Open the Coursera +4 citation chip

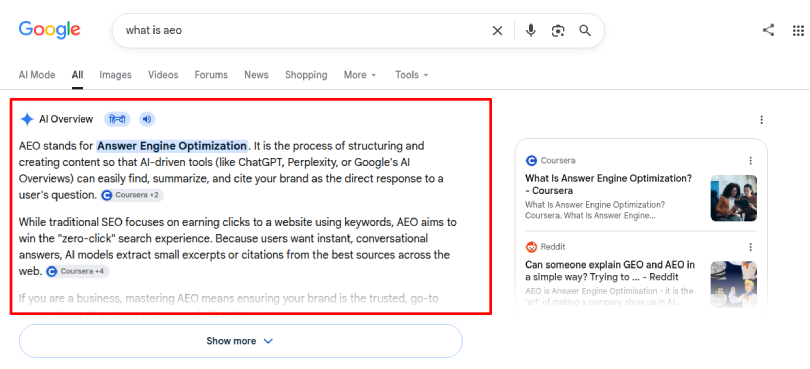[77, 271]
